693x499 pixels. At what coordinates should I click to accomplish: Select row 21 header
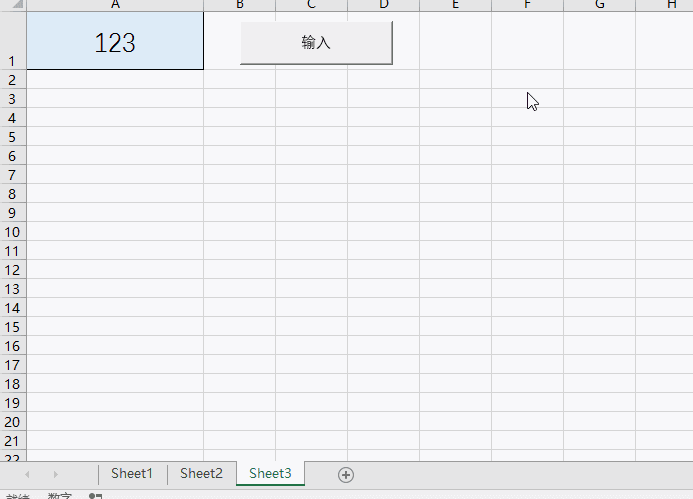point(13,441)
